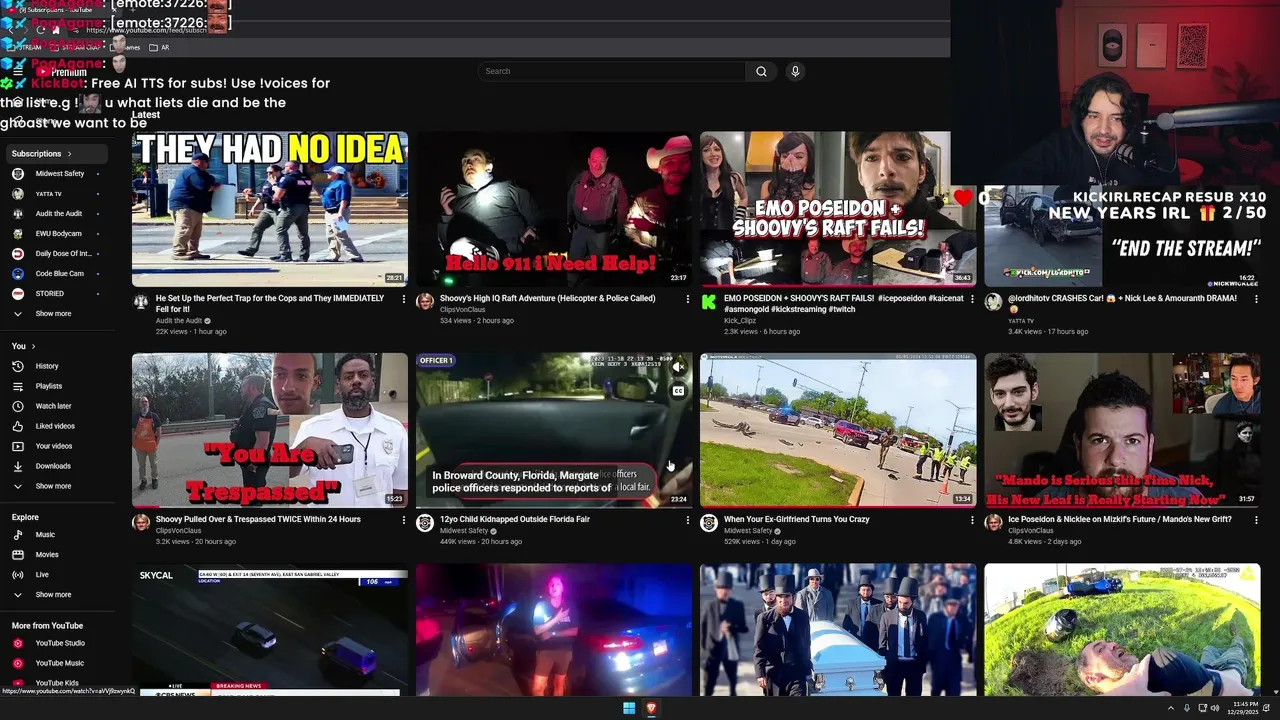Screen dimensions: 1280x720
Task: Open Code Blue Cam subscription
Action: pyautogui.click(x=59, y=274)
